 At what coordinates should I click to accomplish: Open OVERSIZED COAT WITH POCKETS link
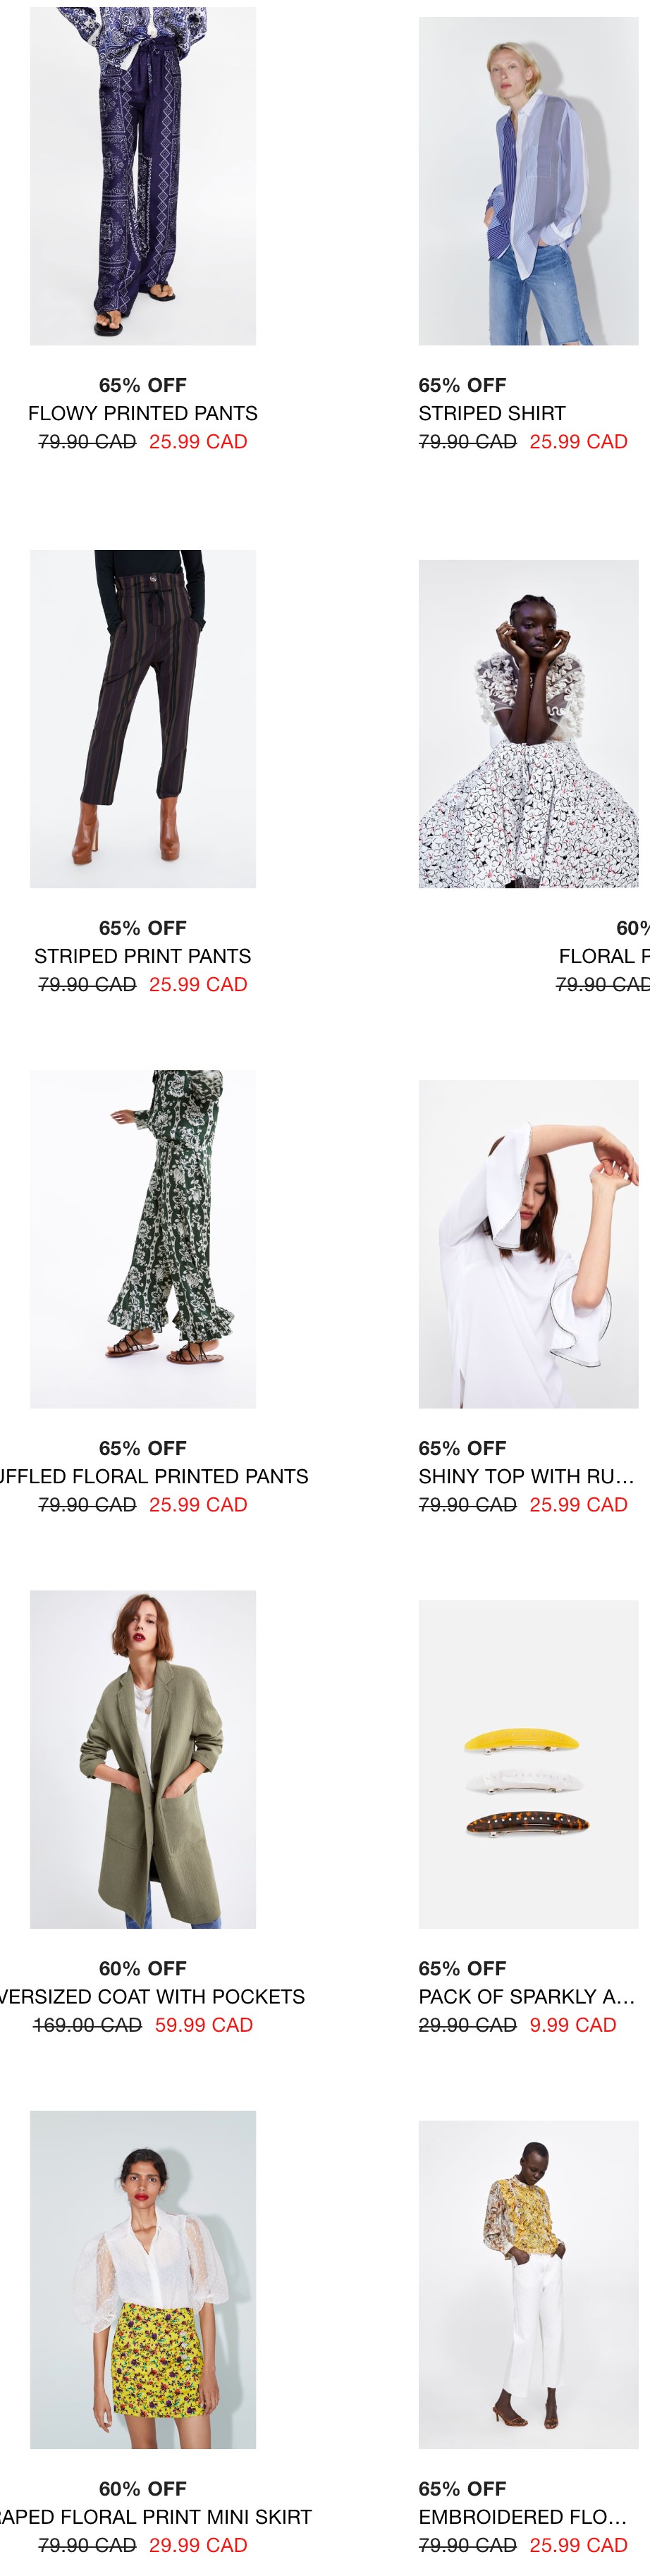152,1996
